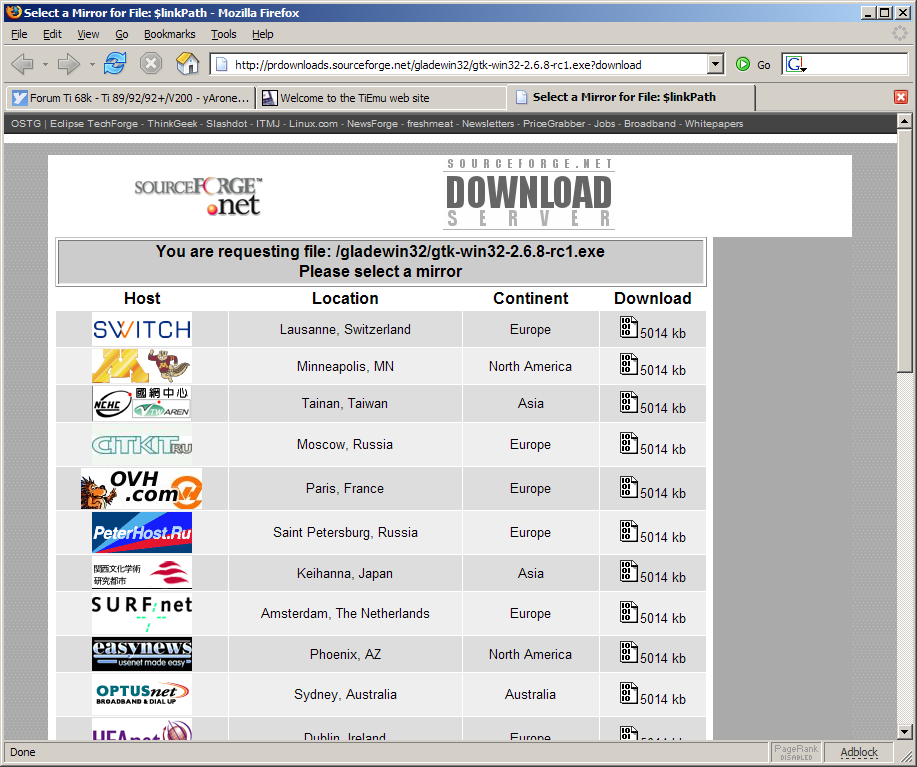Screen dimensions: 917x767
Task: Open the File menu
Action: coord(19,34)
